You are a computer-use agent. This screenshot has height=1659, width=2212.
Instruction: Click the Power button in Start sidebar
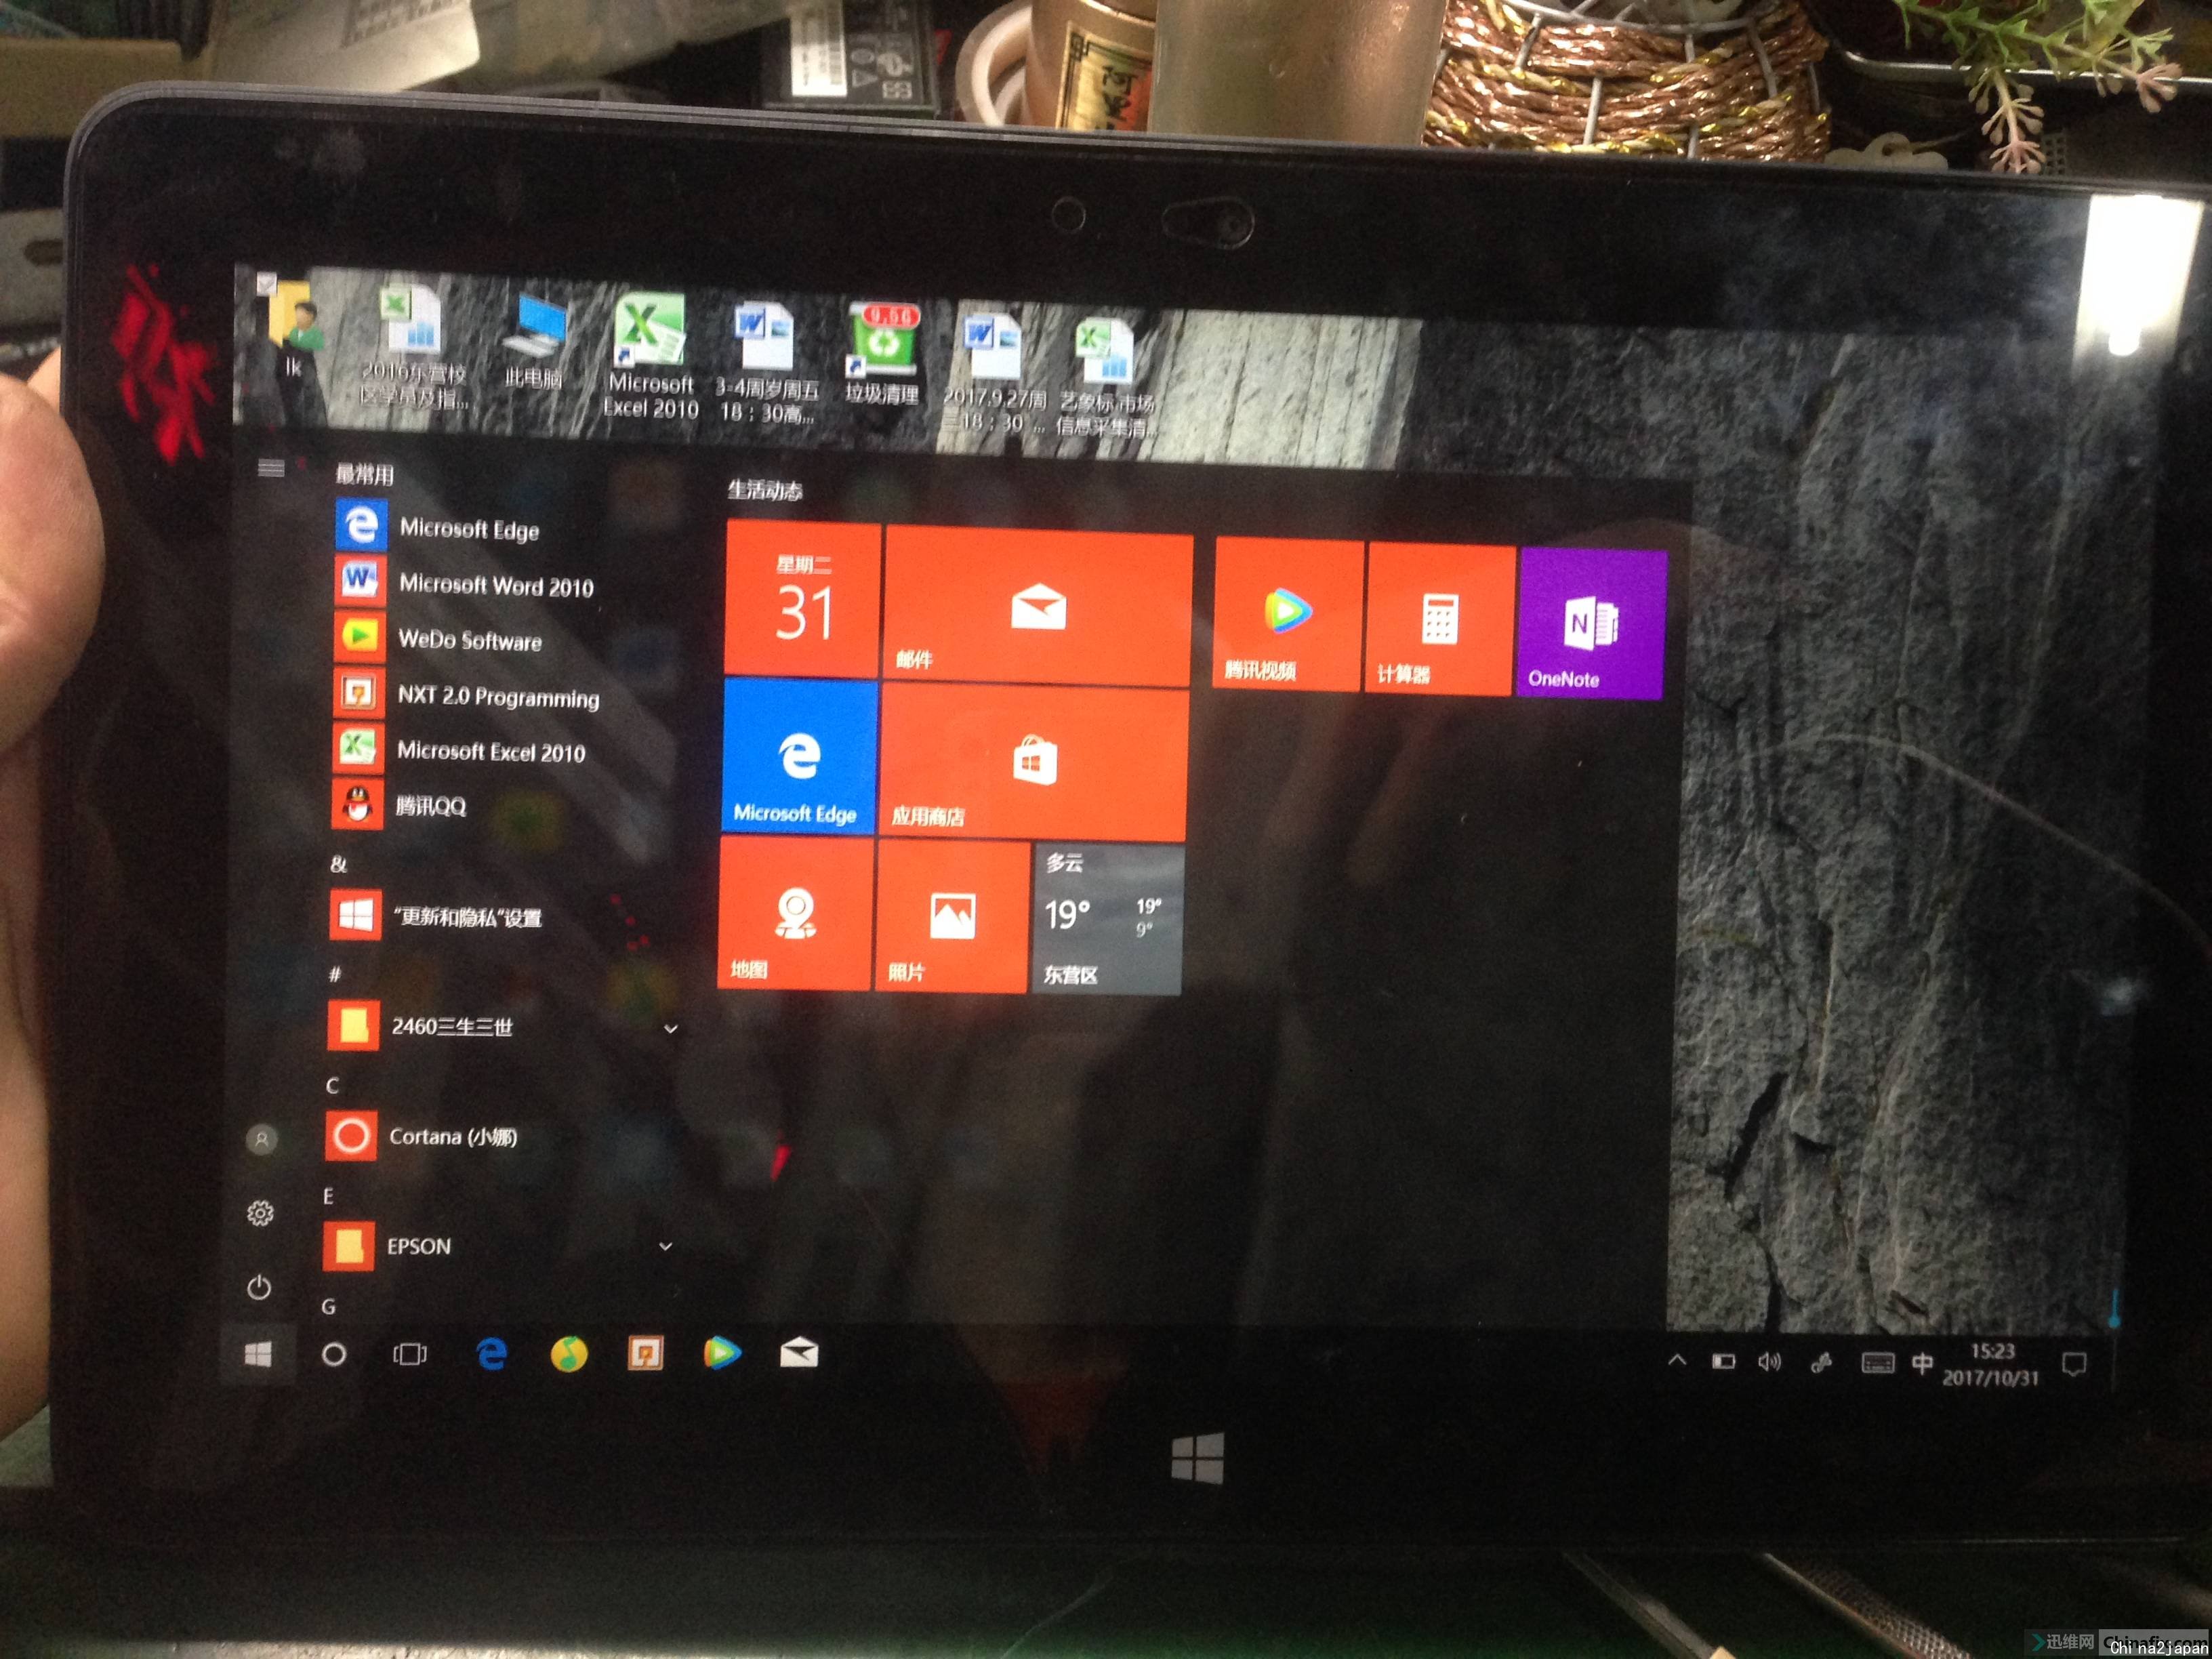[259, 1287]
